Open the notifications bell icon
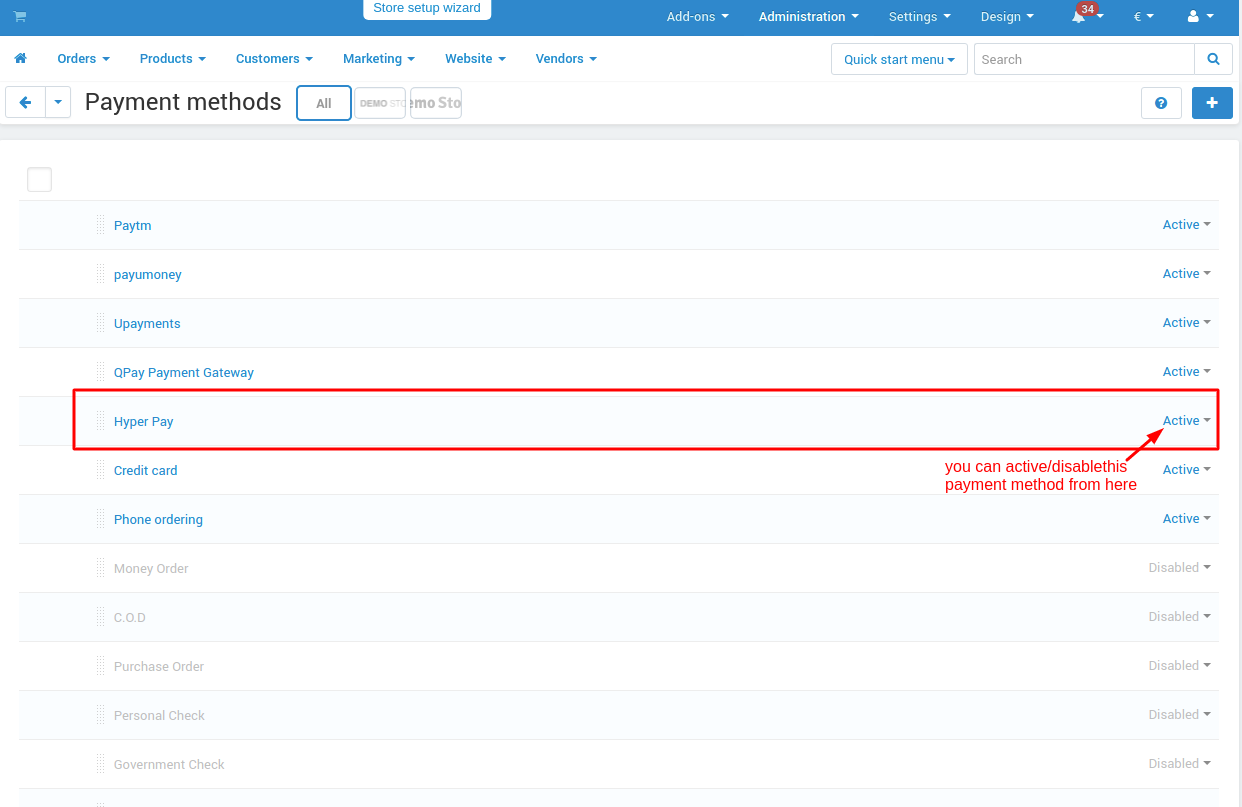The image size is (1242, 807). click(x=1080, y=17)
